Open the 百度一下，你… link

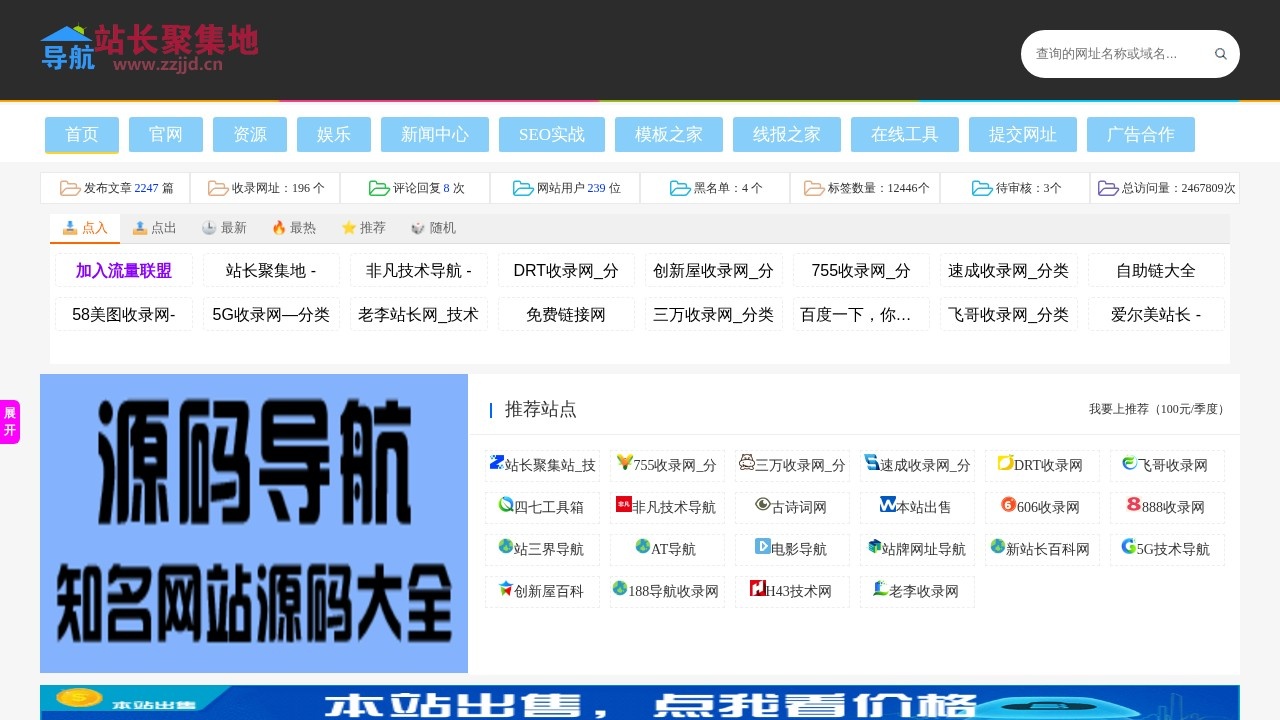861,314
